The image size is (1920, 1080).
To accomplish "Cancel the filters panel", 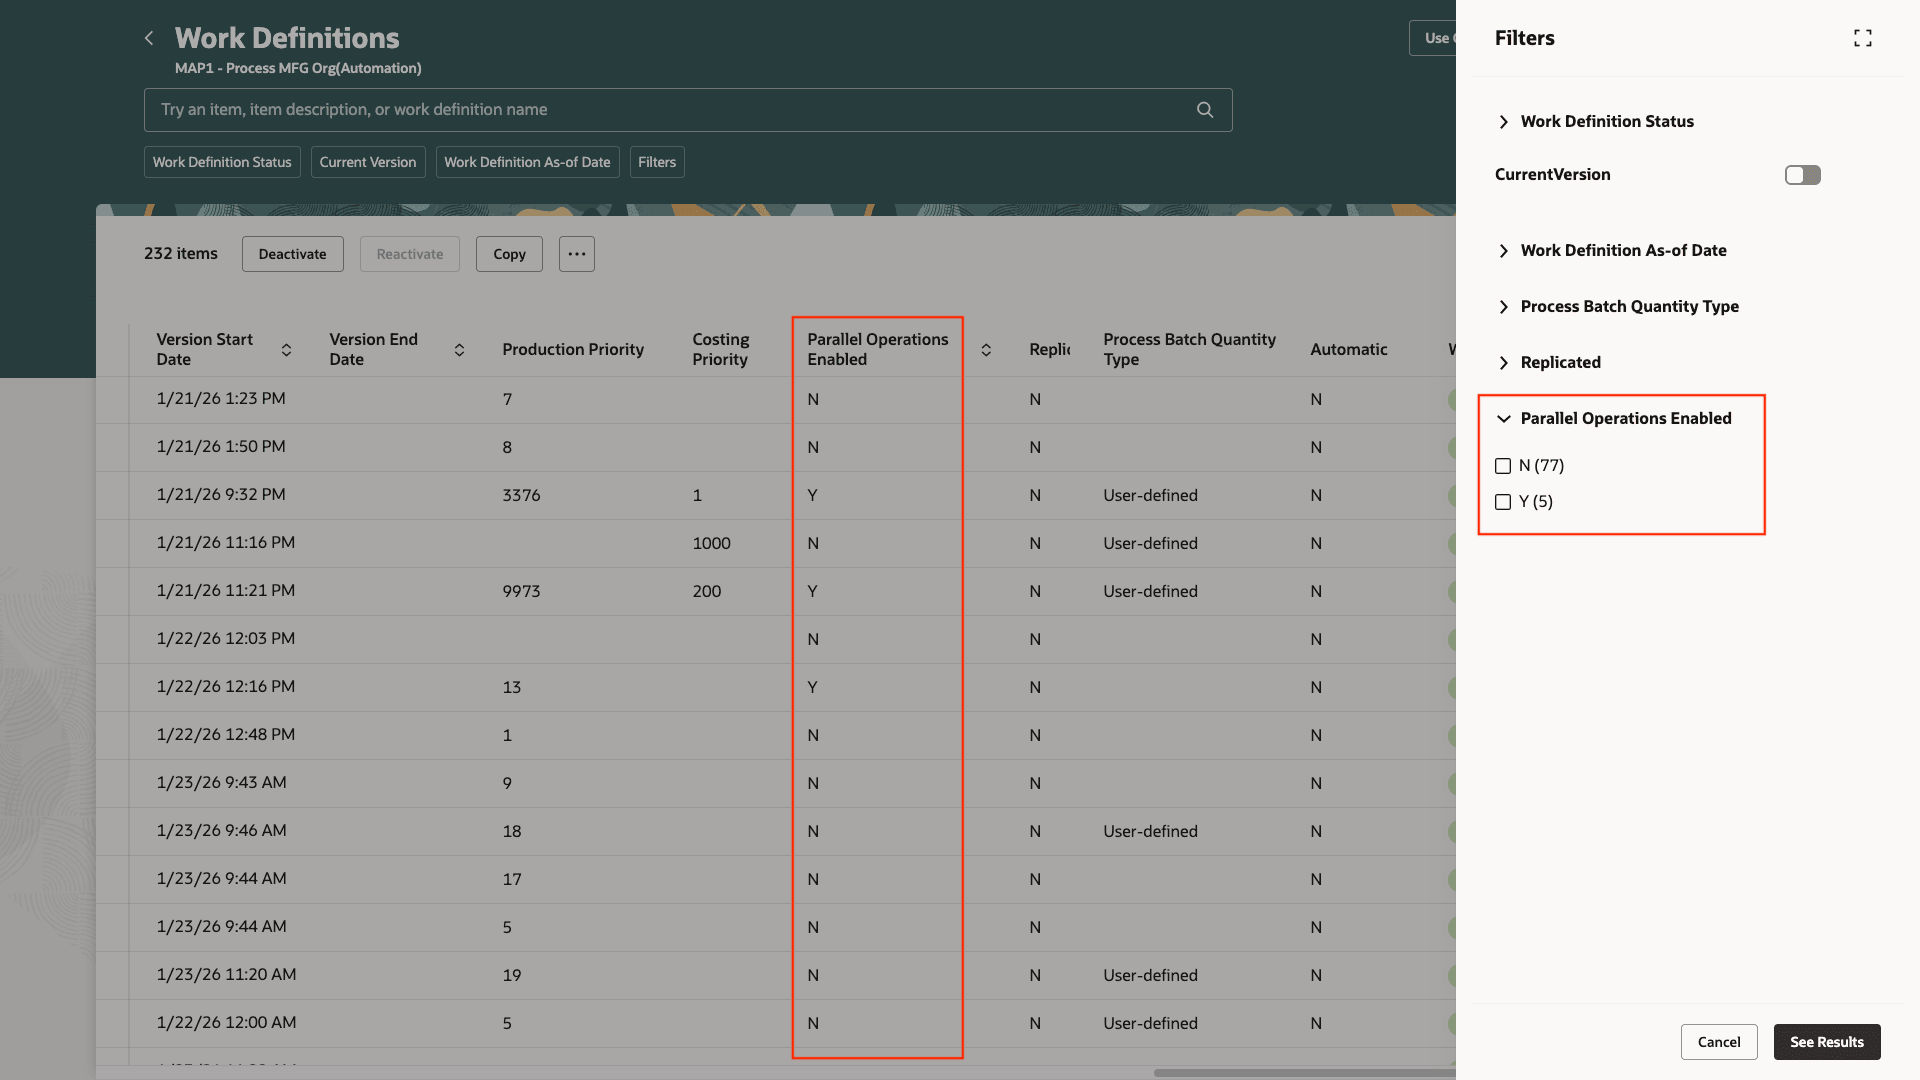I will pos(1718,1042).
